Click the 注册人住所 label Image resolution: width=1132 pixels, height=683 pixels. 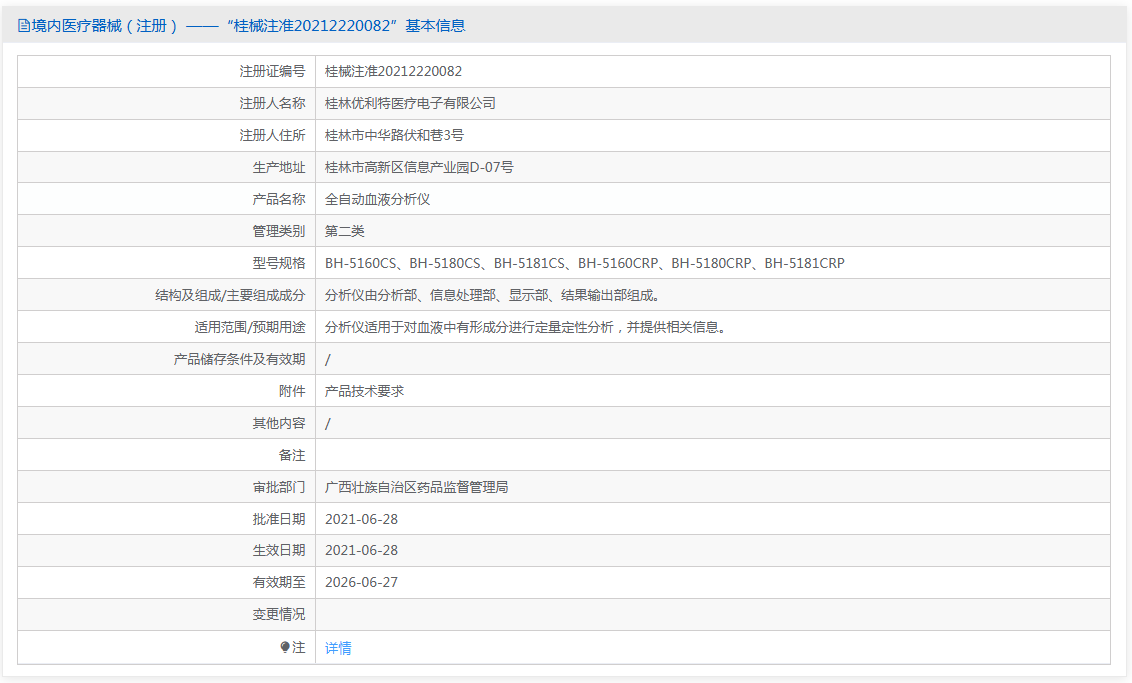click(272, 135)
